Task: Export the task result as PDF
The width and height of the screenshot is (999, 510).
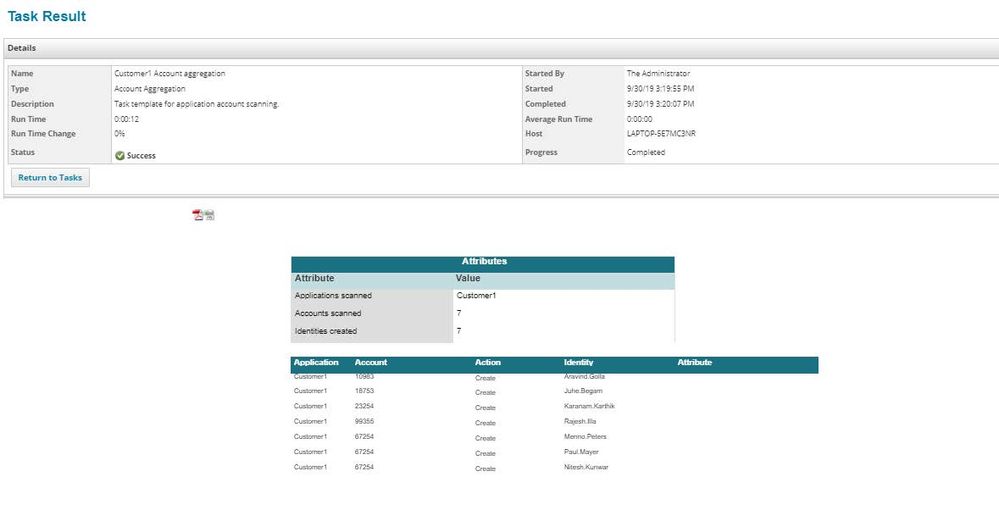Action: pos(198,215)
